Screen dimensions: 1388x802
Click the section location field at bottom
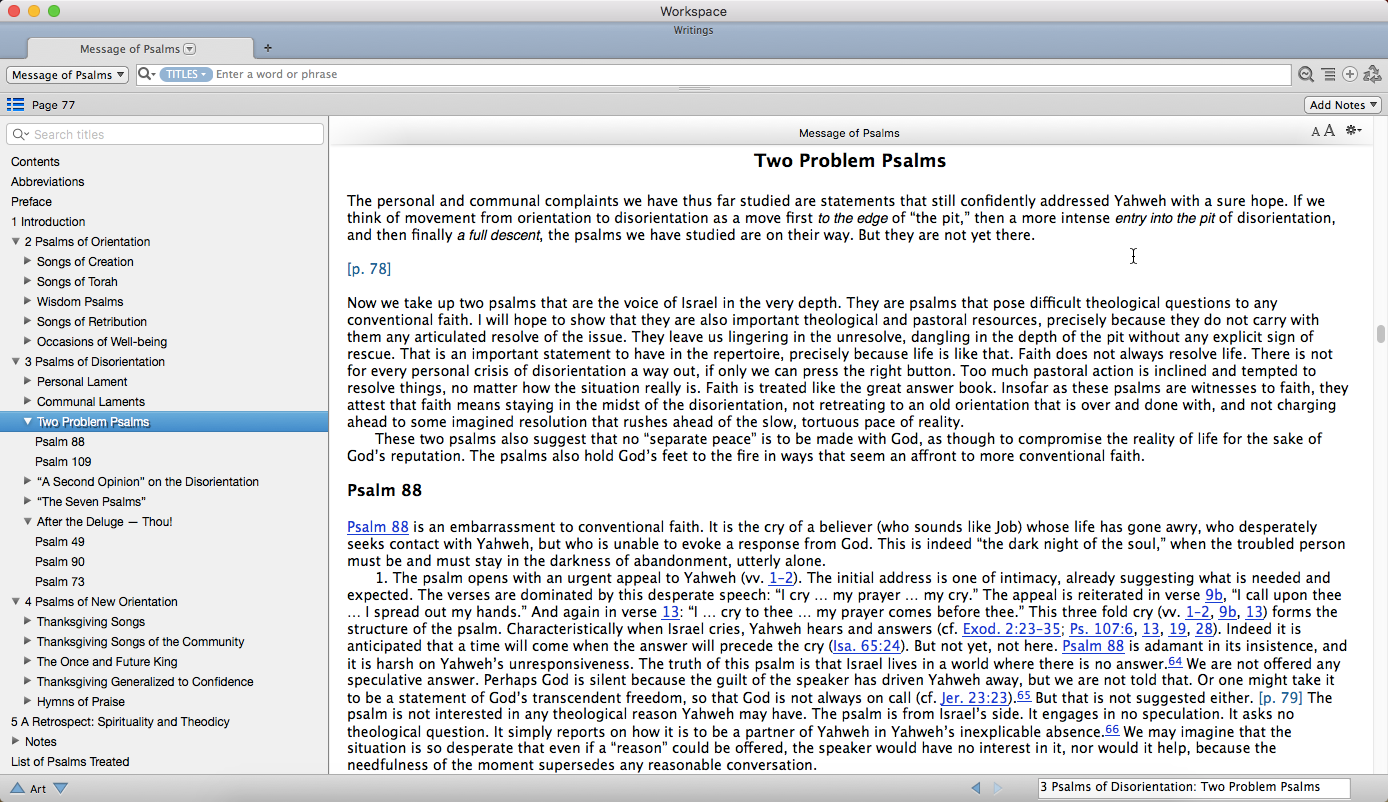[1194, 788]
